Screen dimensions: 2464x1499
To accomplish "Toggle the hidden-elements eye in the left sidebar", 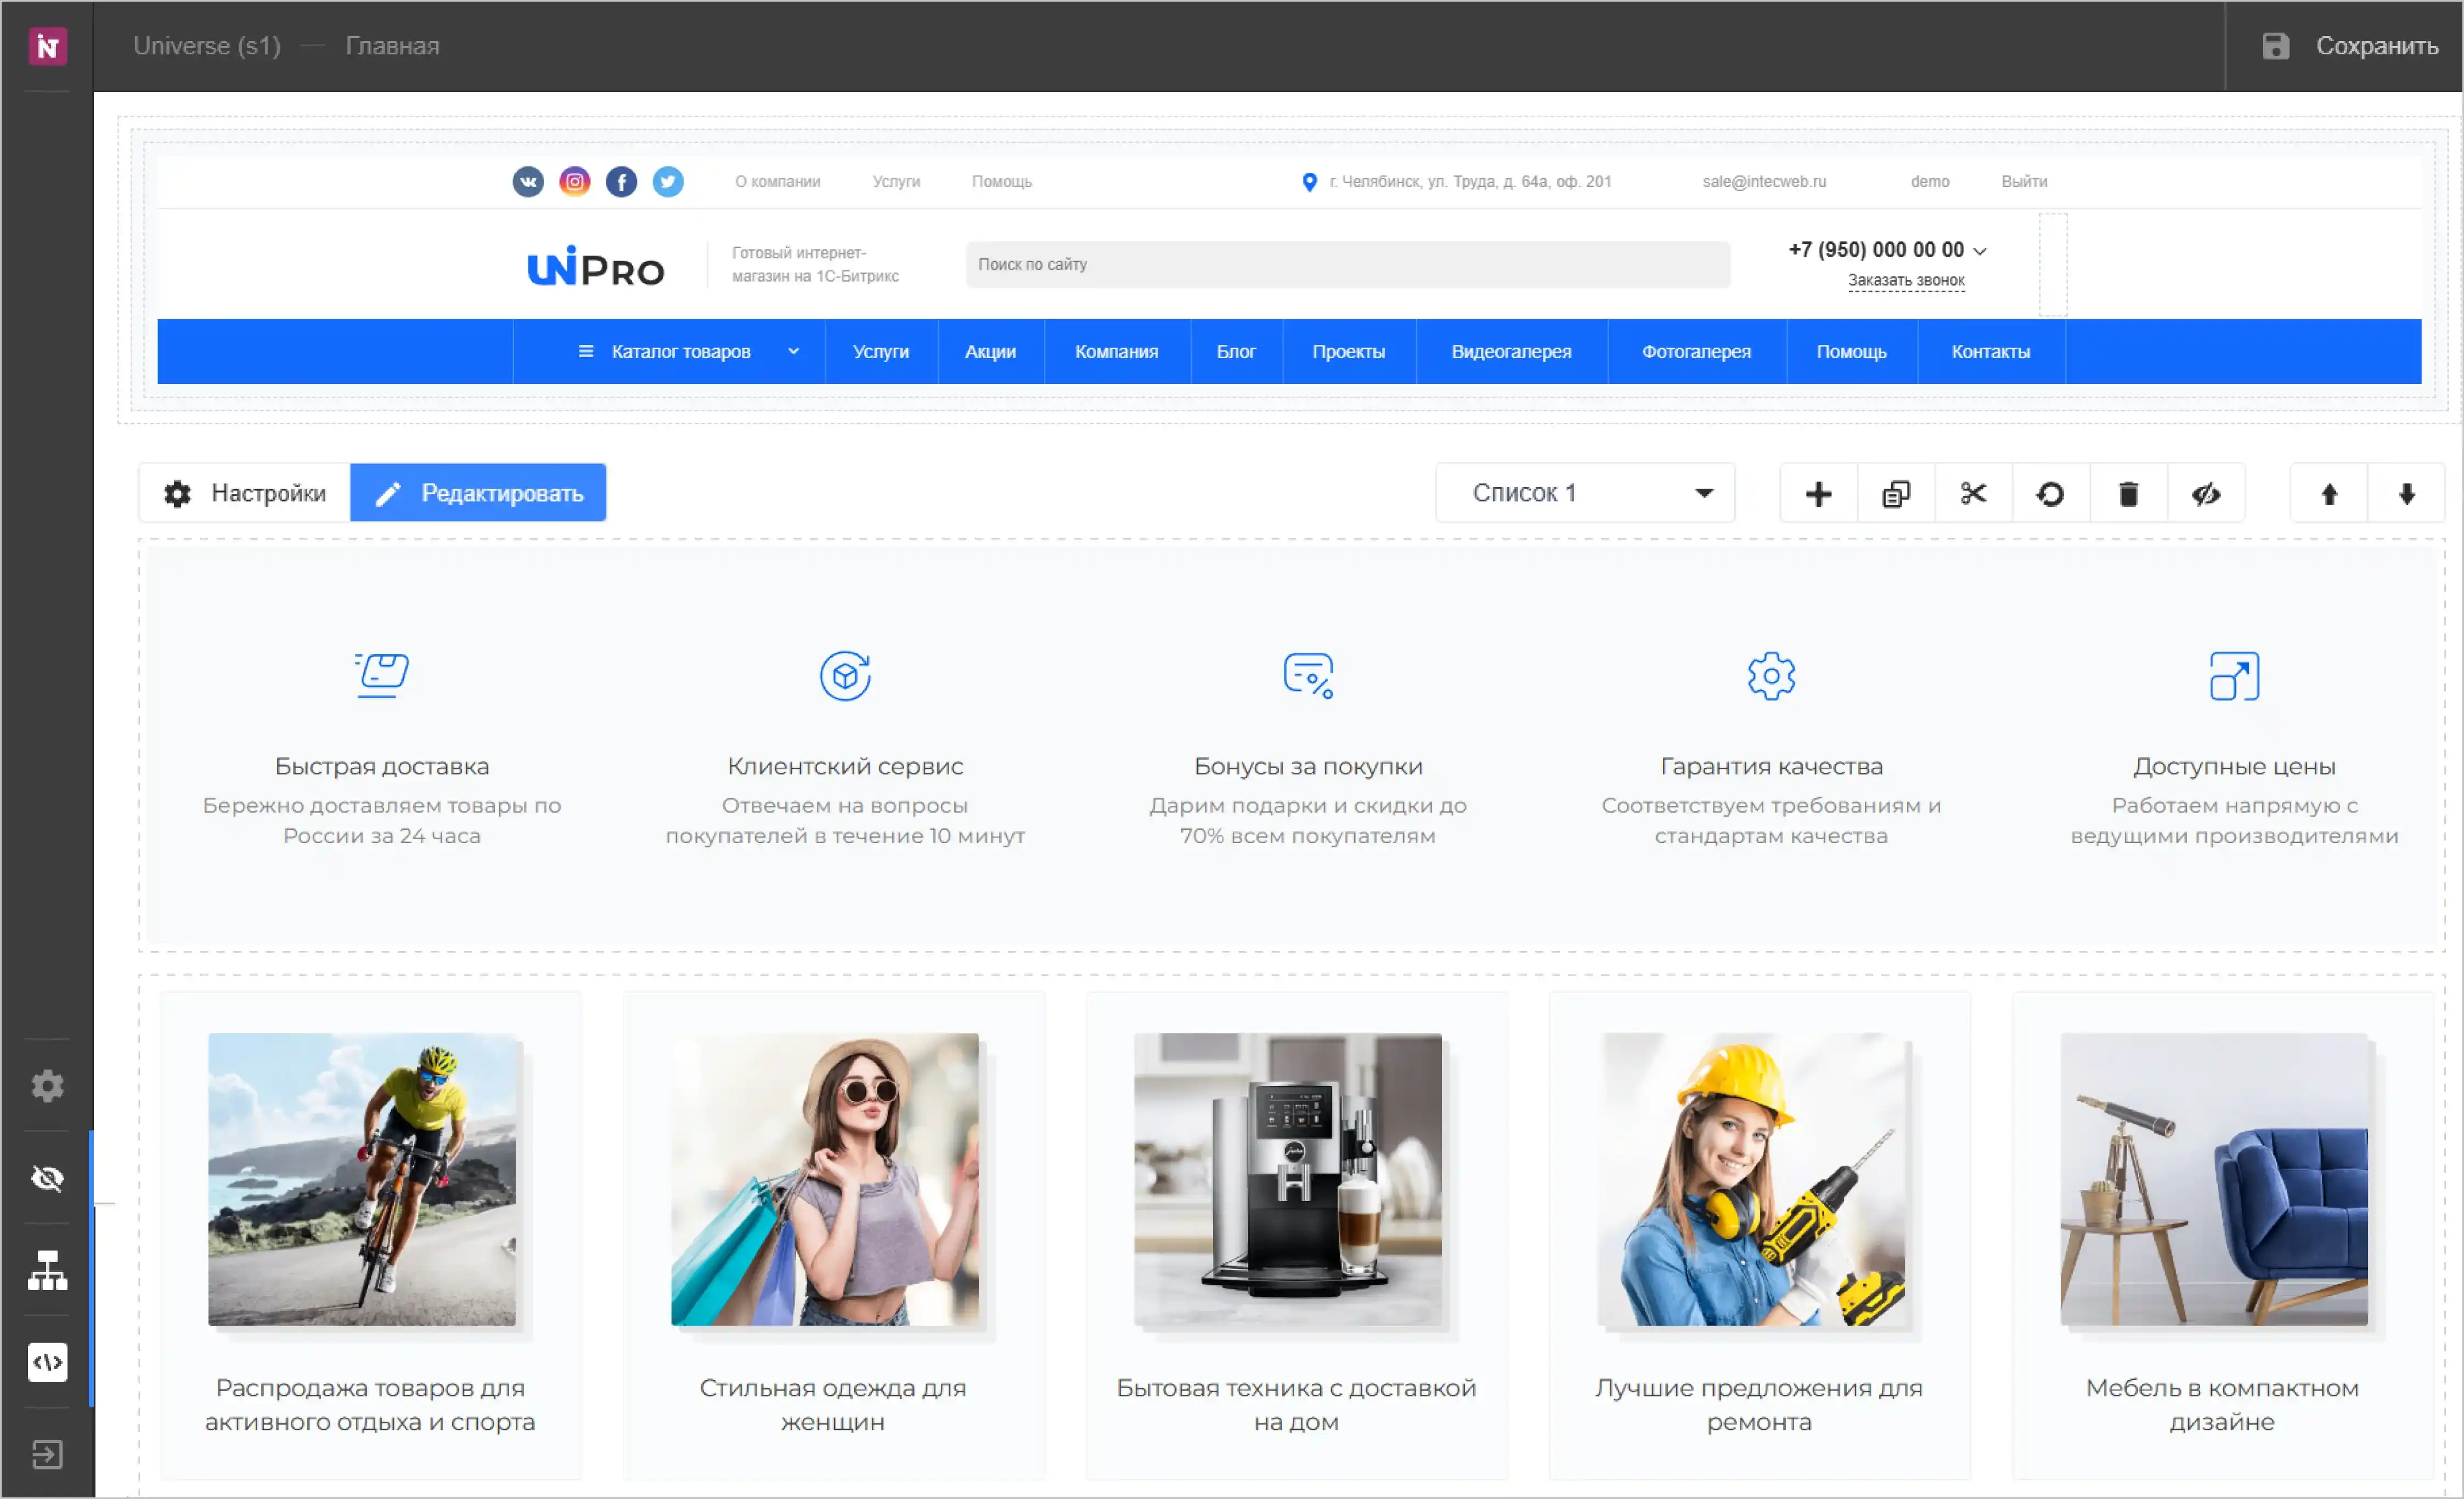I will [x=47, y=1178].
